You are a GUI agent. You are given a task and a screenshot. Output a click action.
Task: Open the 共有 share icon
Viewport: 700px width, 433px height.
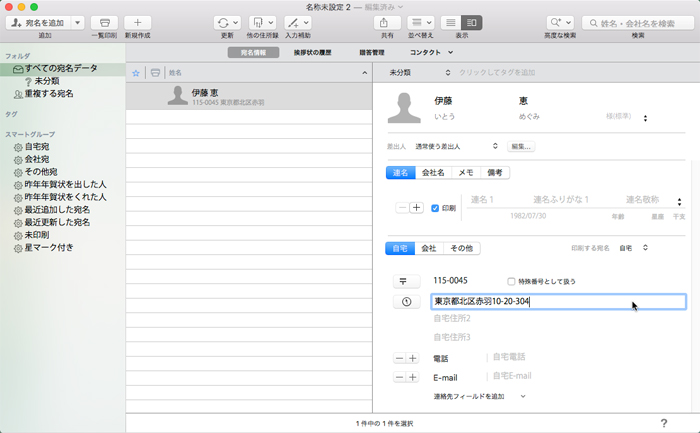[x=384, y=22]
